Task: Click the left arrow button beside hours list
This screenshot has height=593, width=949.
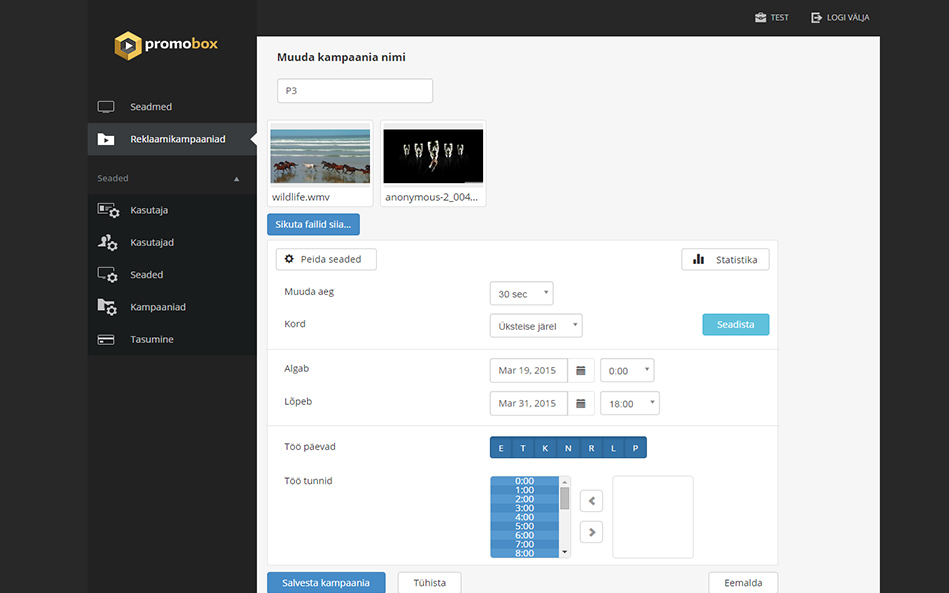Action: [x=591, y=501]
